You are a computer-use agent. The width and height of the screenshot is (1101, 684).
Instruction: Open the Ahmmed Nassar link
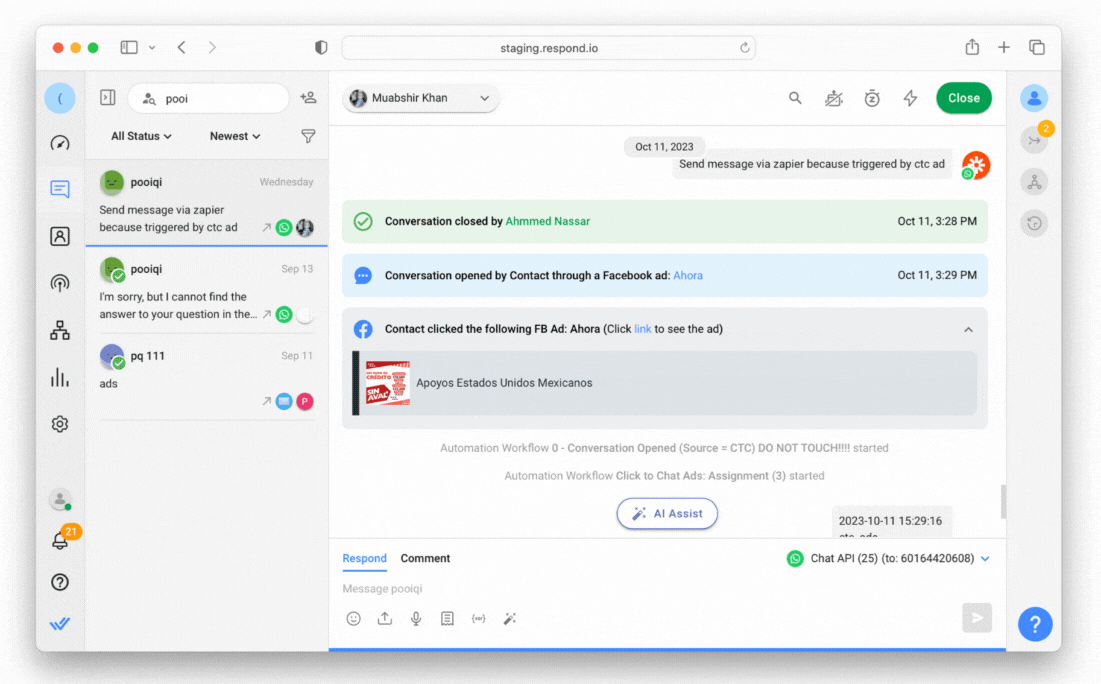(x=548, y=221)
